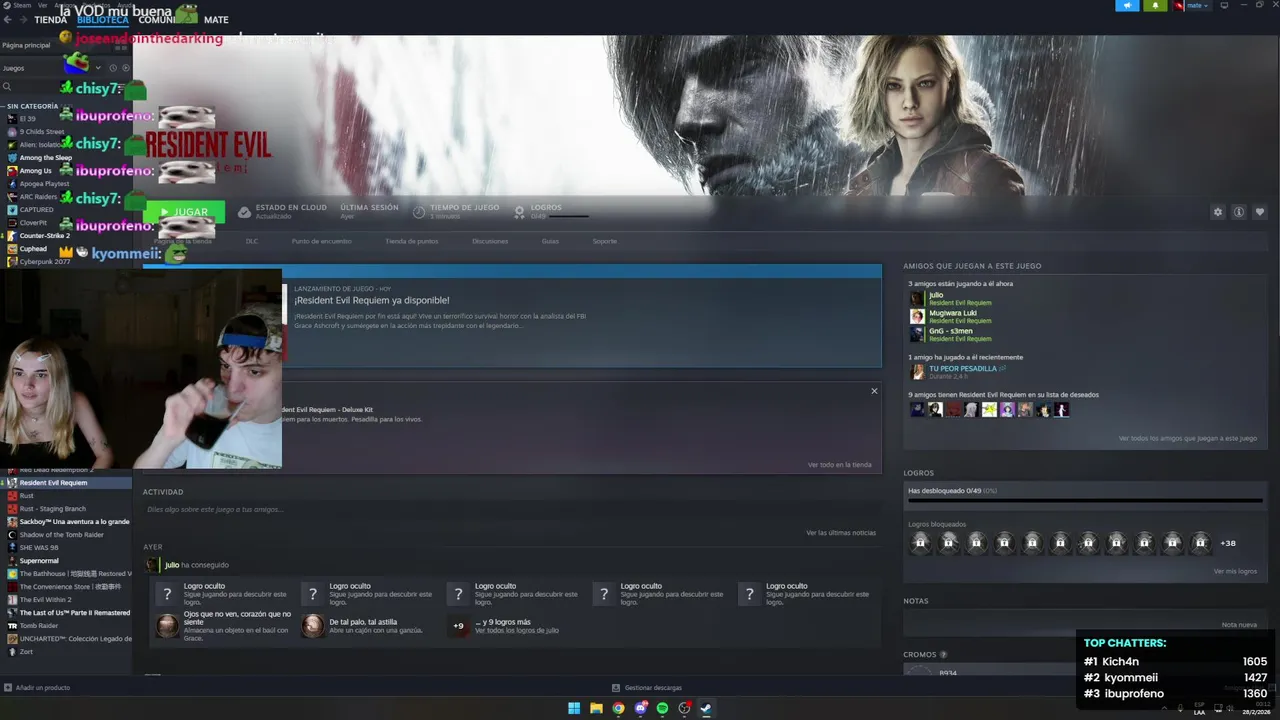Open Discusiones tab
This screenshot has width=1280, height=720.
(x=490, y=241)
